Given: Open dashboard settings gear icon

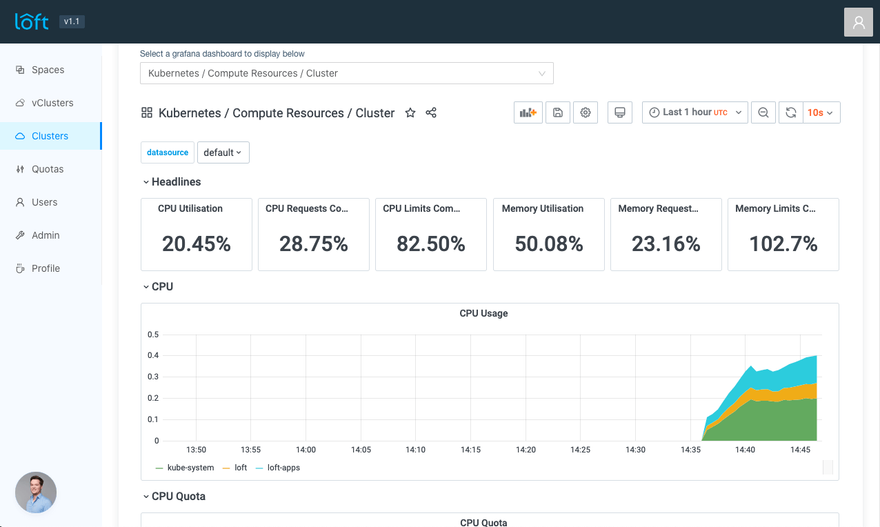Looking at the screenshot, I should coord(586,113).
